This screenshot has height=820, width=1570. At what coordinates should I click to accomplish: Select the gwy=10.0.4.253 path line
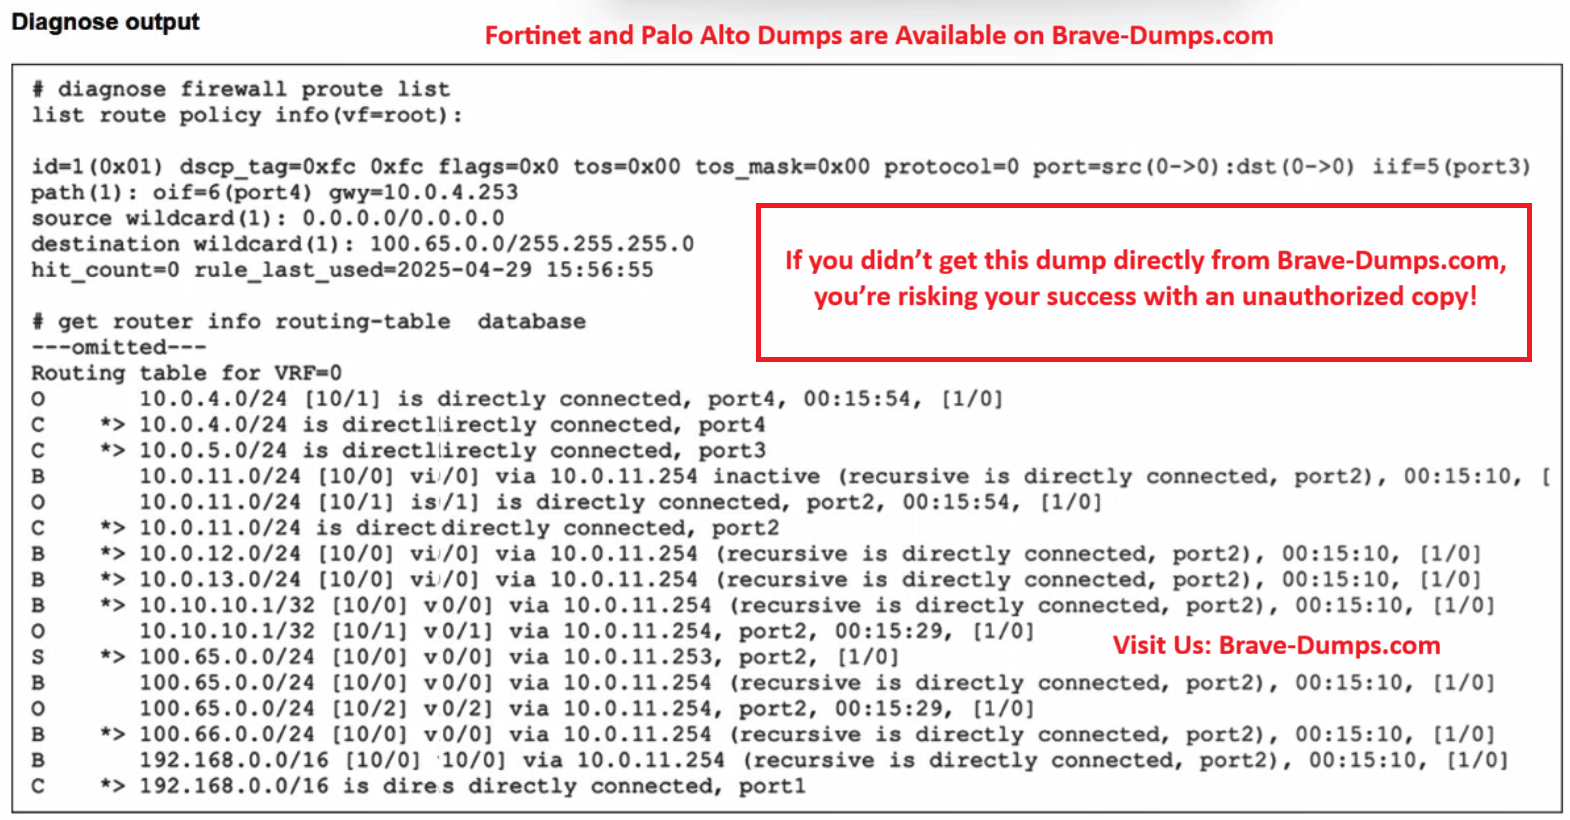pos(274,193)
